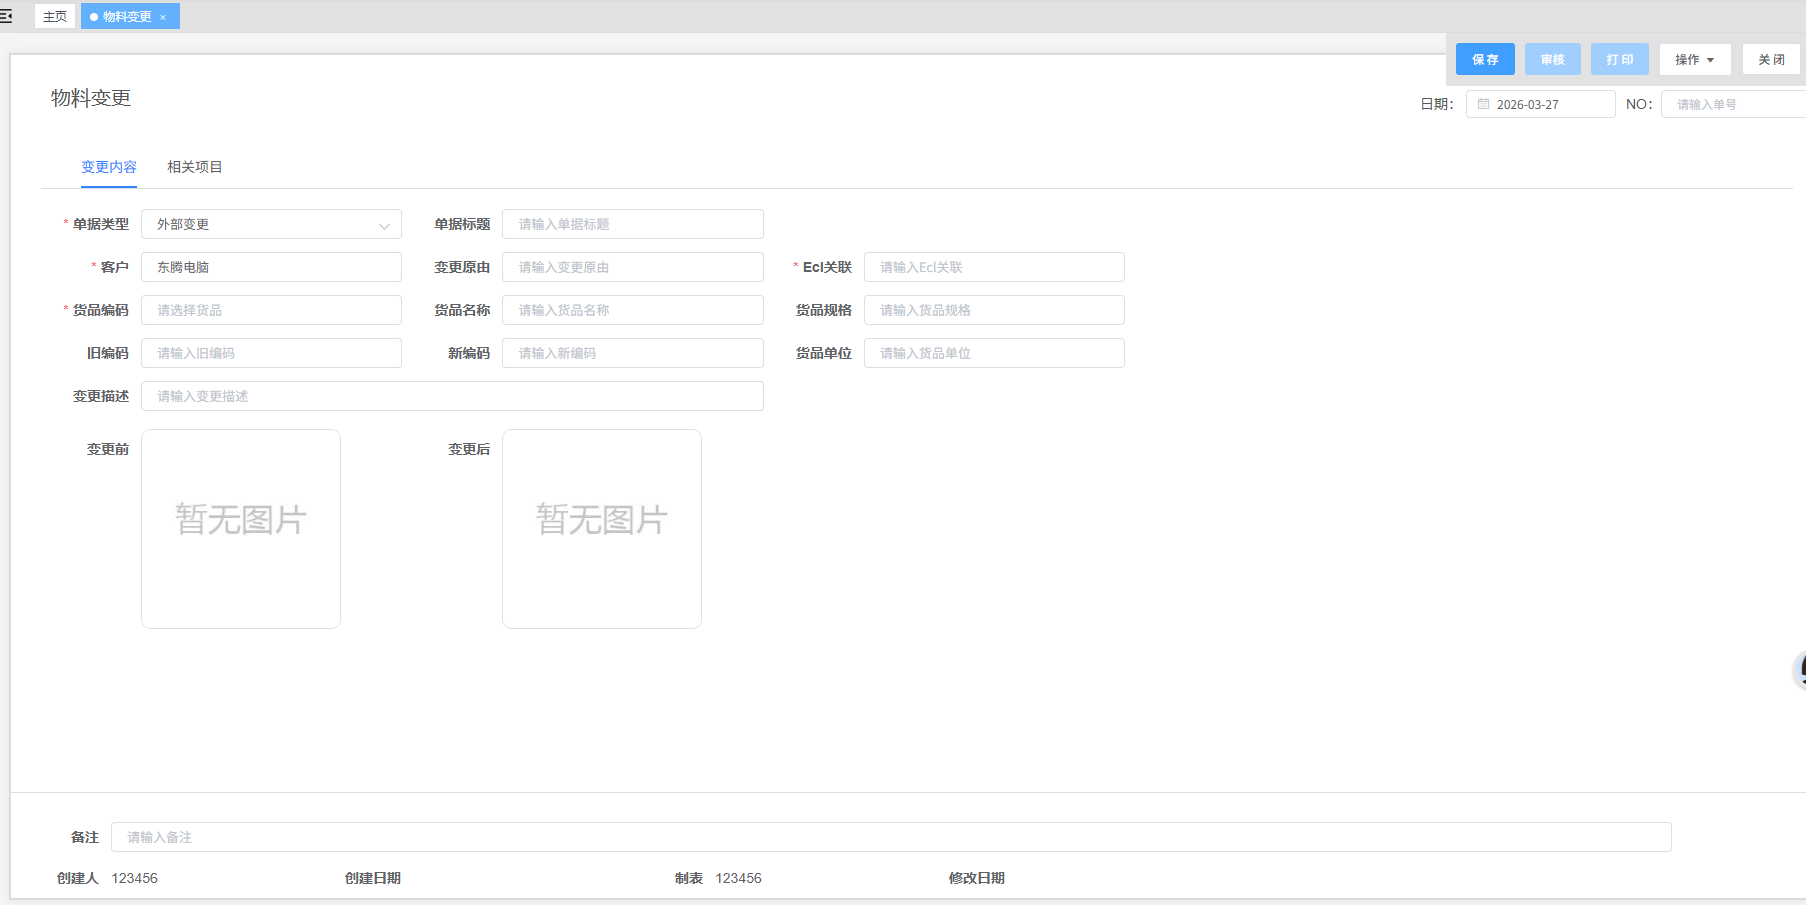
Task: Switch to the 主页 tab
Action: [x=55, y=17]
